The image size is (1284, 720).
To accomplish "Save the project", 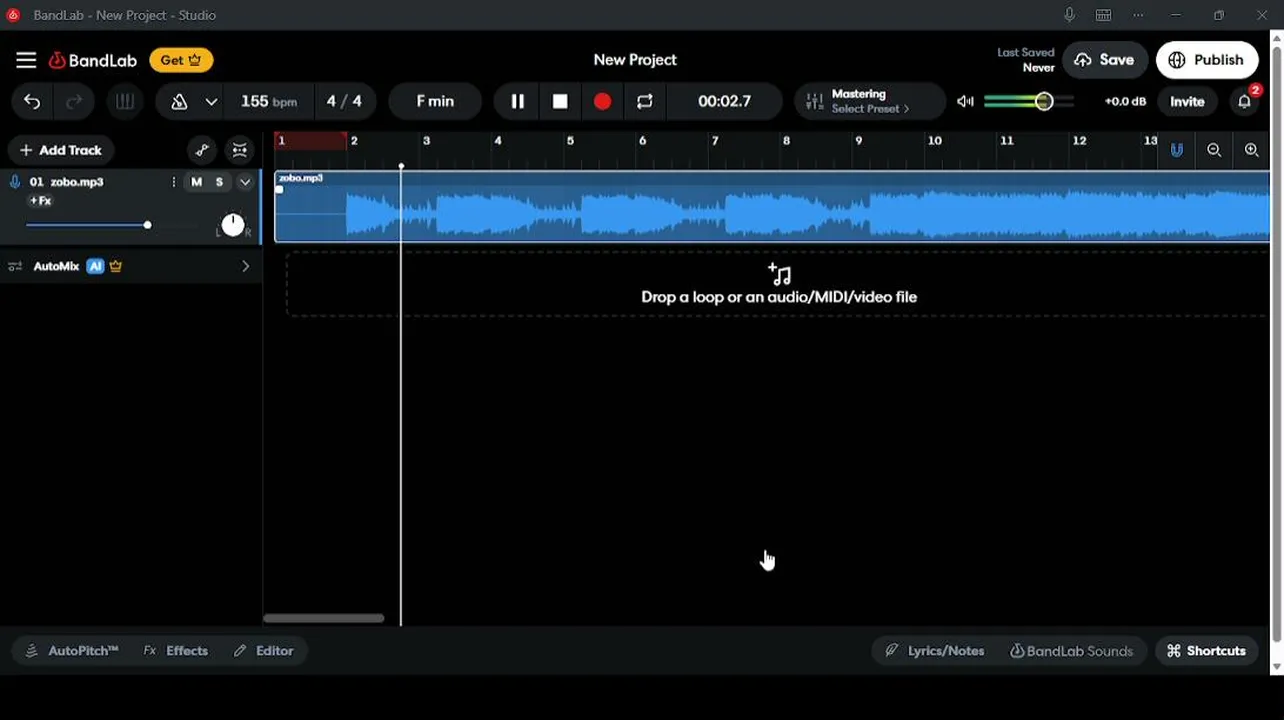I will (x=1104, y=60).
